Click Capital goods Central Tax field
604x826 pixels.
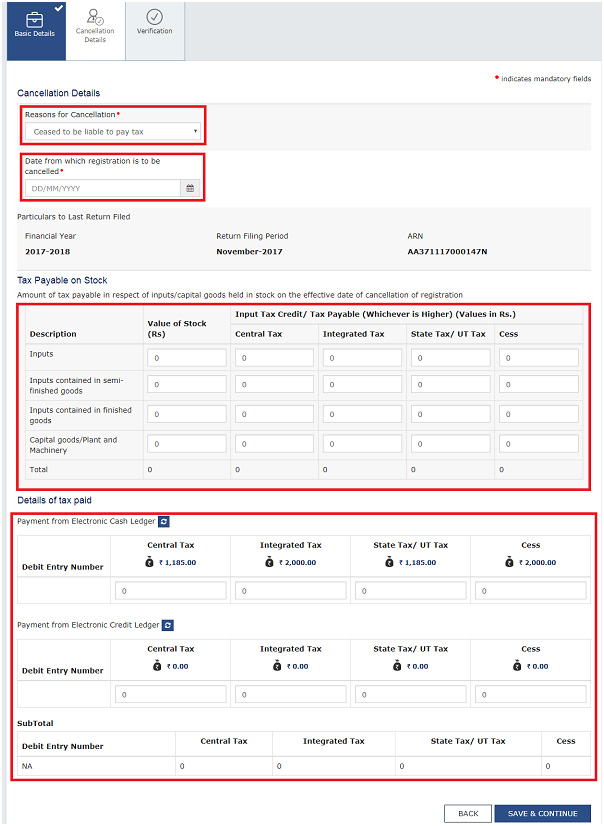coord(274,444)
